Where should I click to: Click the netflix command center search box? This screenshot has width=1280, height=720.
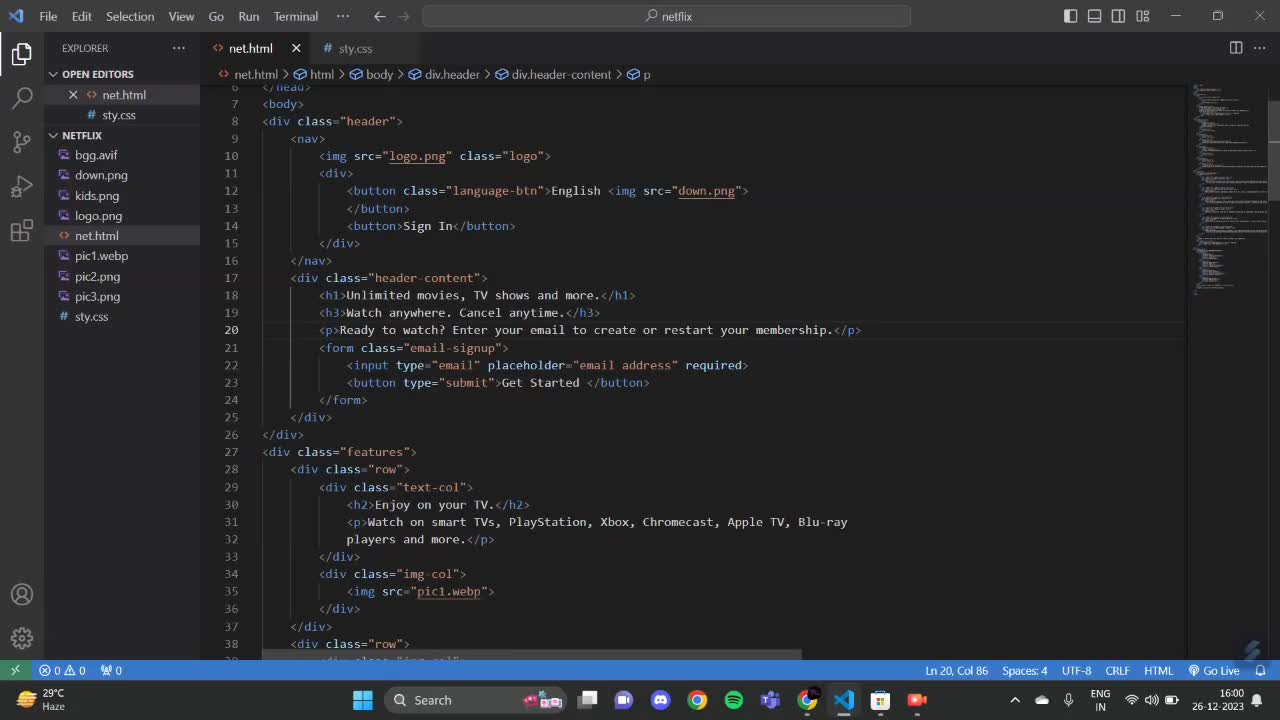coord(667,16)
